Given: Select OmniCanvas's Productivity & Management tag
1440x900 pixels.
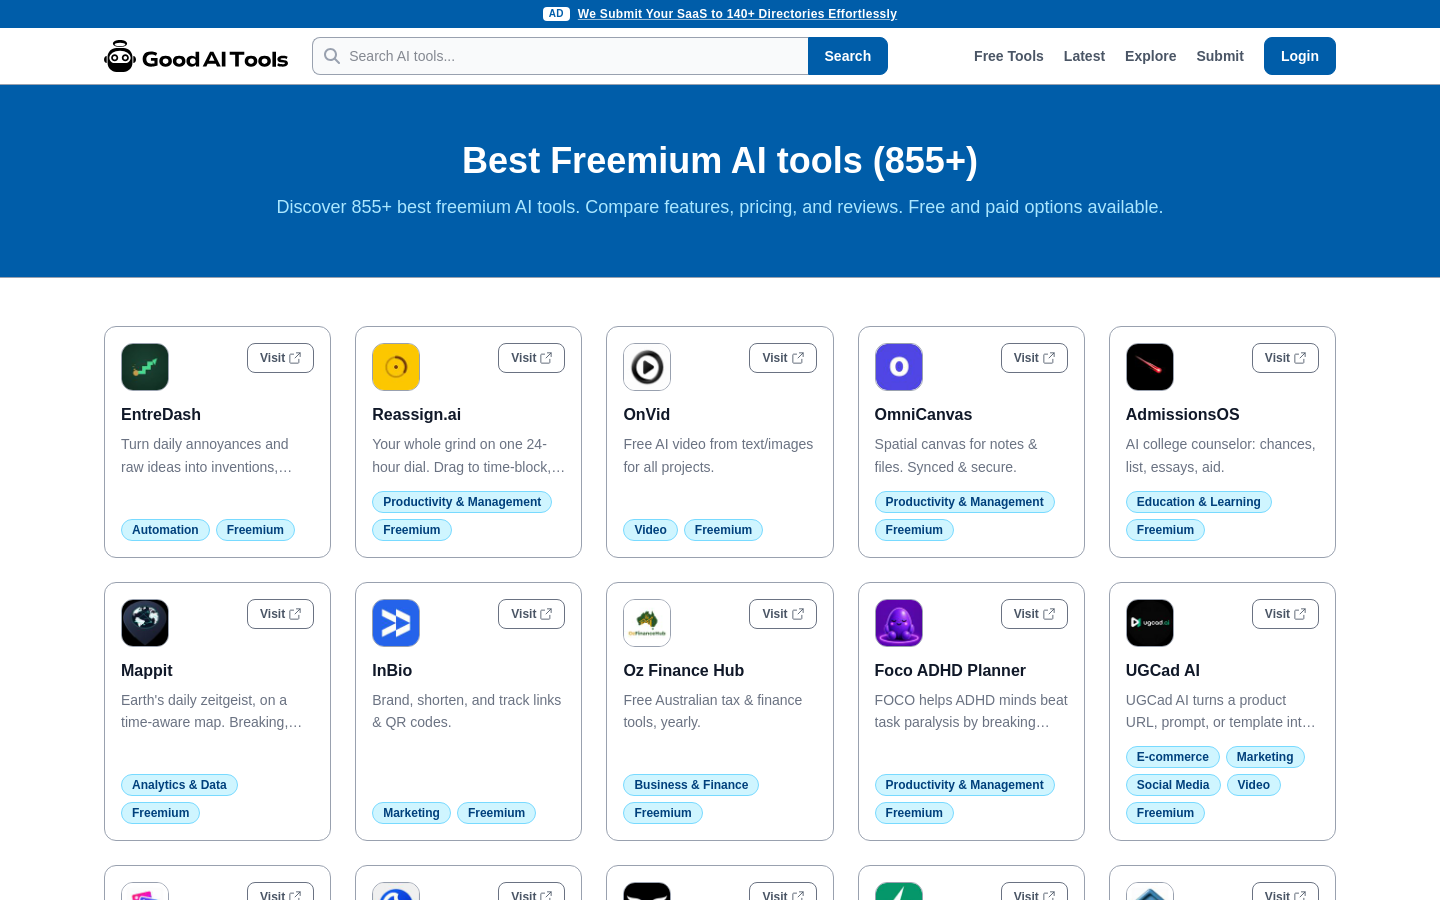Looking at the screenshot, I should (964, 502).
